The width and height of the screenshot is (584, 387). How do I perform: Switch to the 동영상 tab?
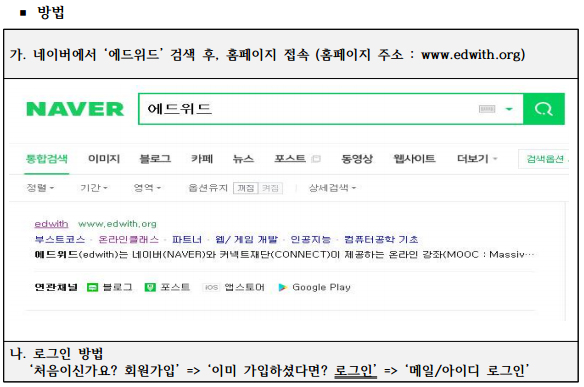pyautogui.click(x=357, y=159)
